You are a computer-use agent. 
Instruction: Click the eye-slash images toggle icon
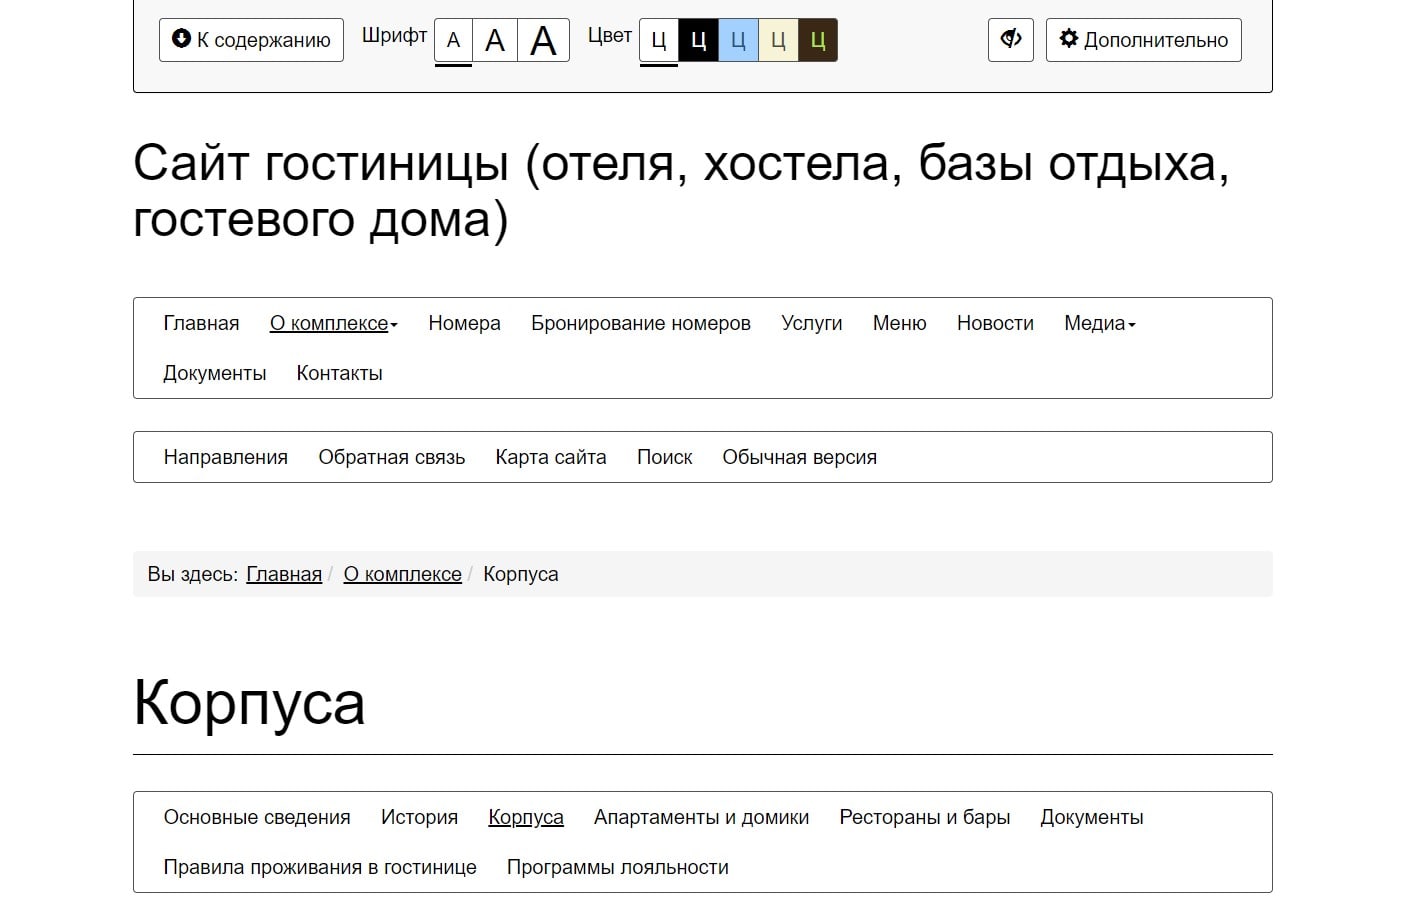point(1010,40)
